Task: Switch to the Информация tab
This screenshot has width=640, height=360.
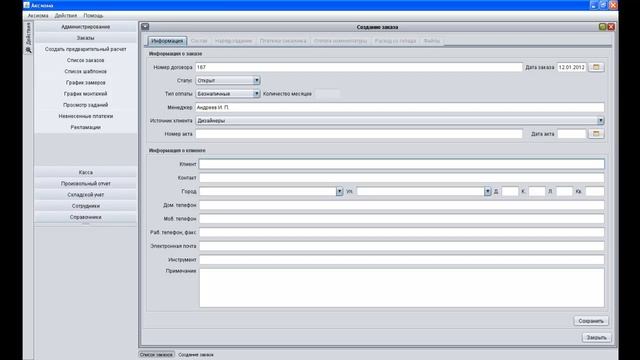Action: (167, 41)
